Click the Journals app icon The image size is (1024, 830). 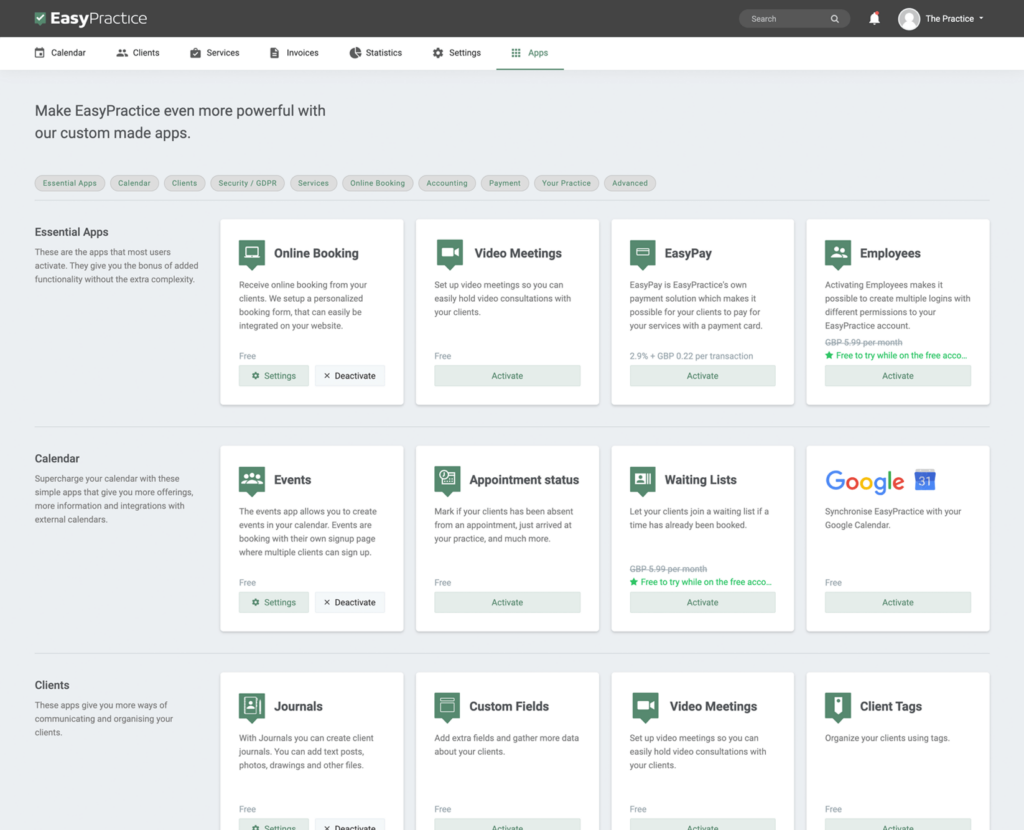(251, 707)
